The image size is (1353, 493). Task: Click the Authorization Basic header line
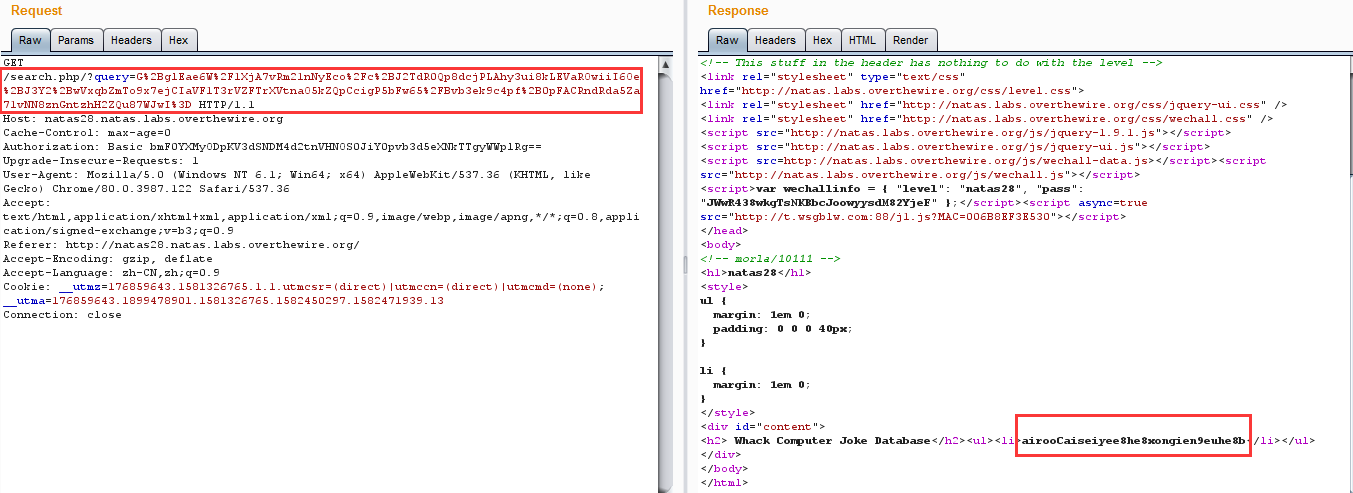click(x=272, y=146)
